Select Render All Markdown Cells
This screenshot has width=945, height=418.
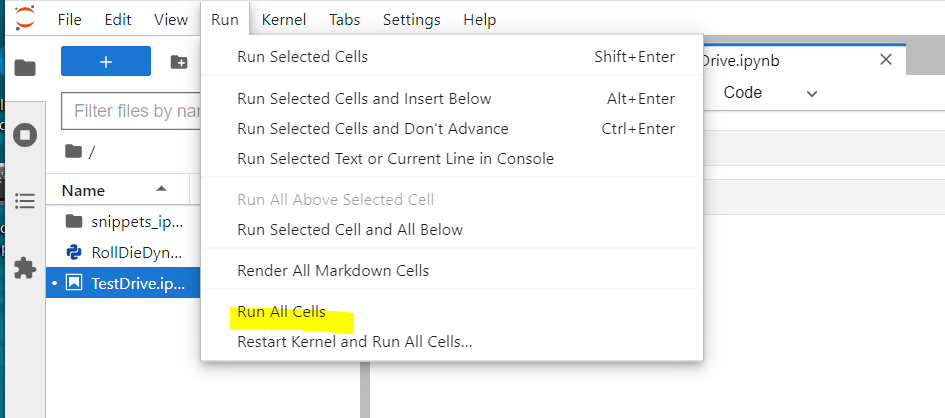pos(333,270)
